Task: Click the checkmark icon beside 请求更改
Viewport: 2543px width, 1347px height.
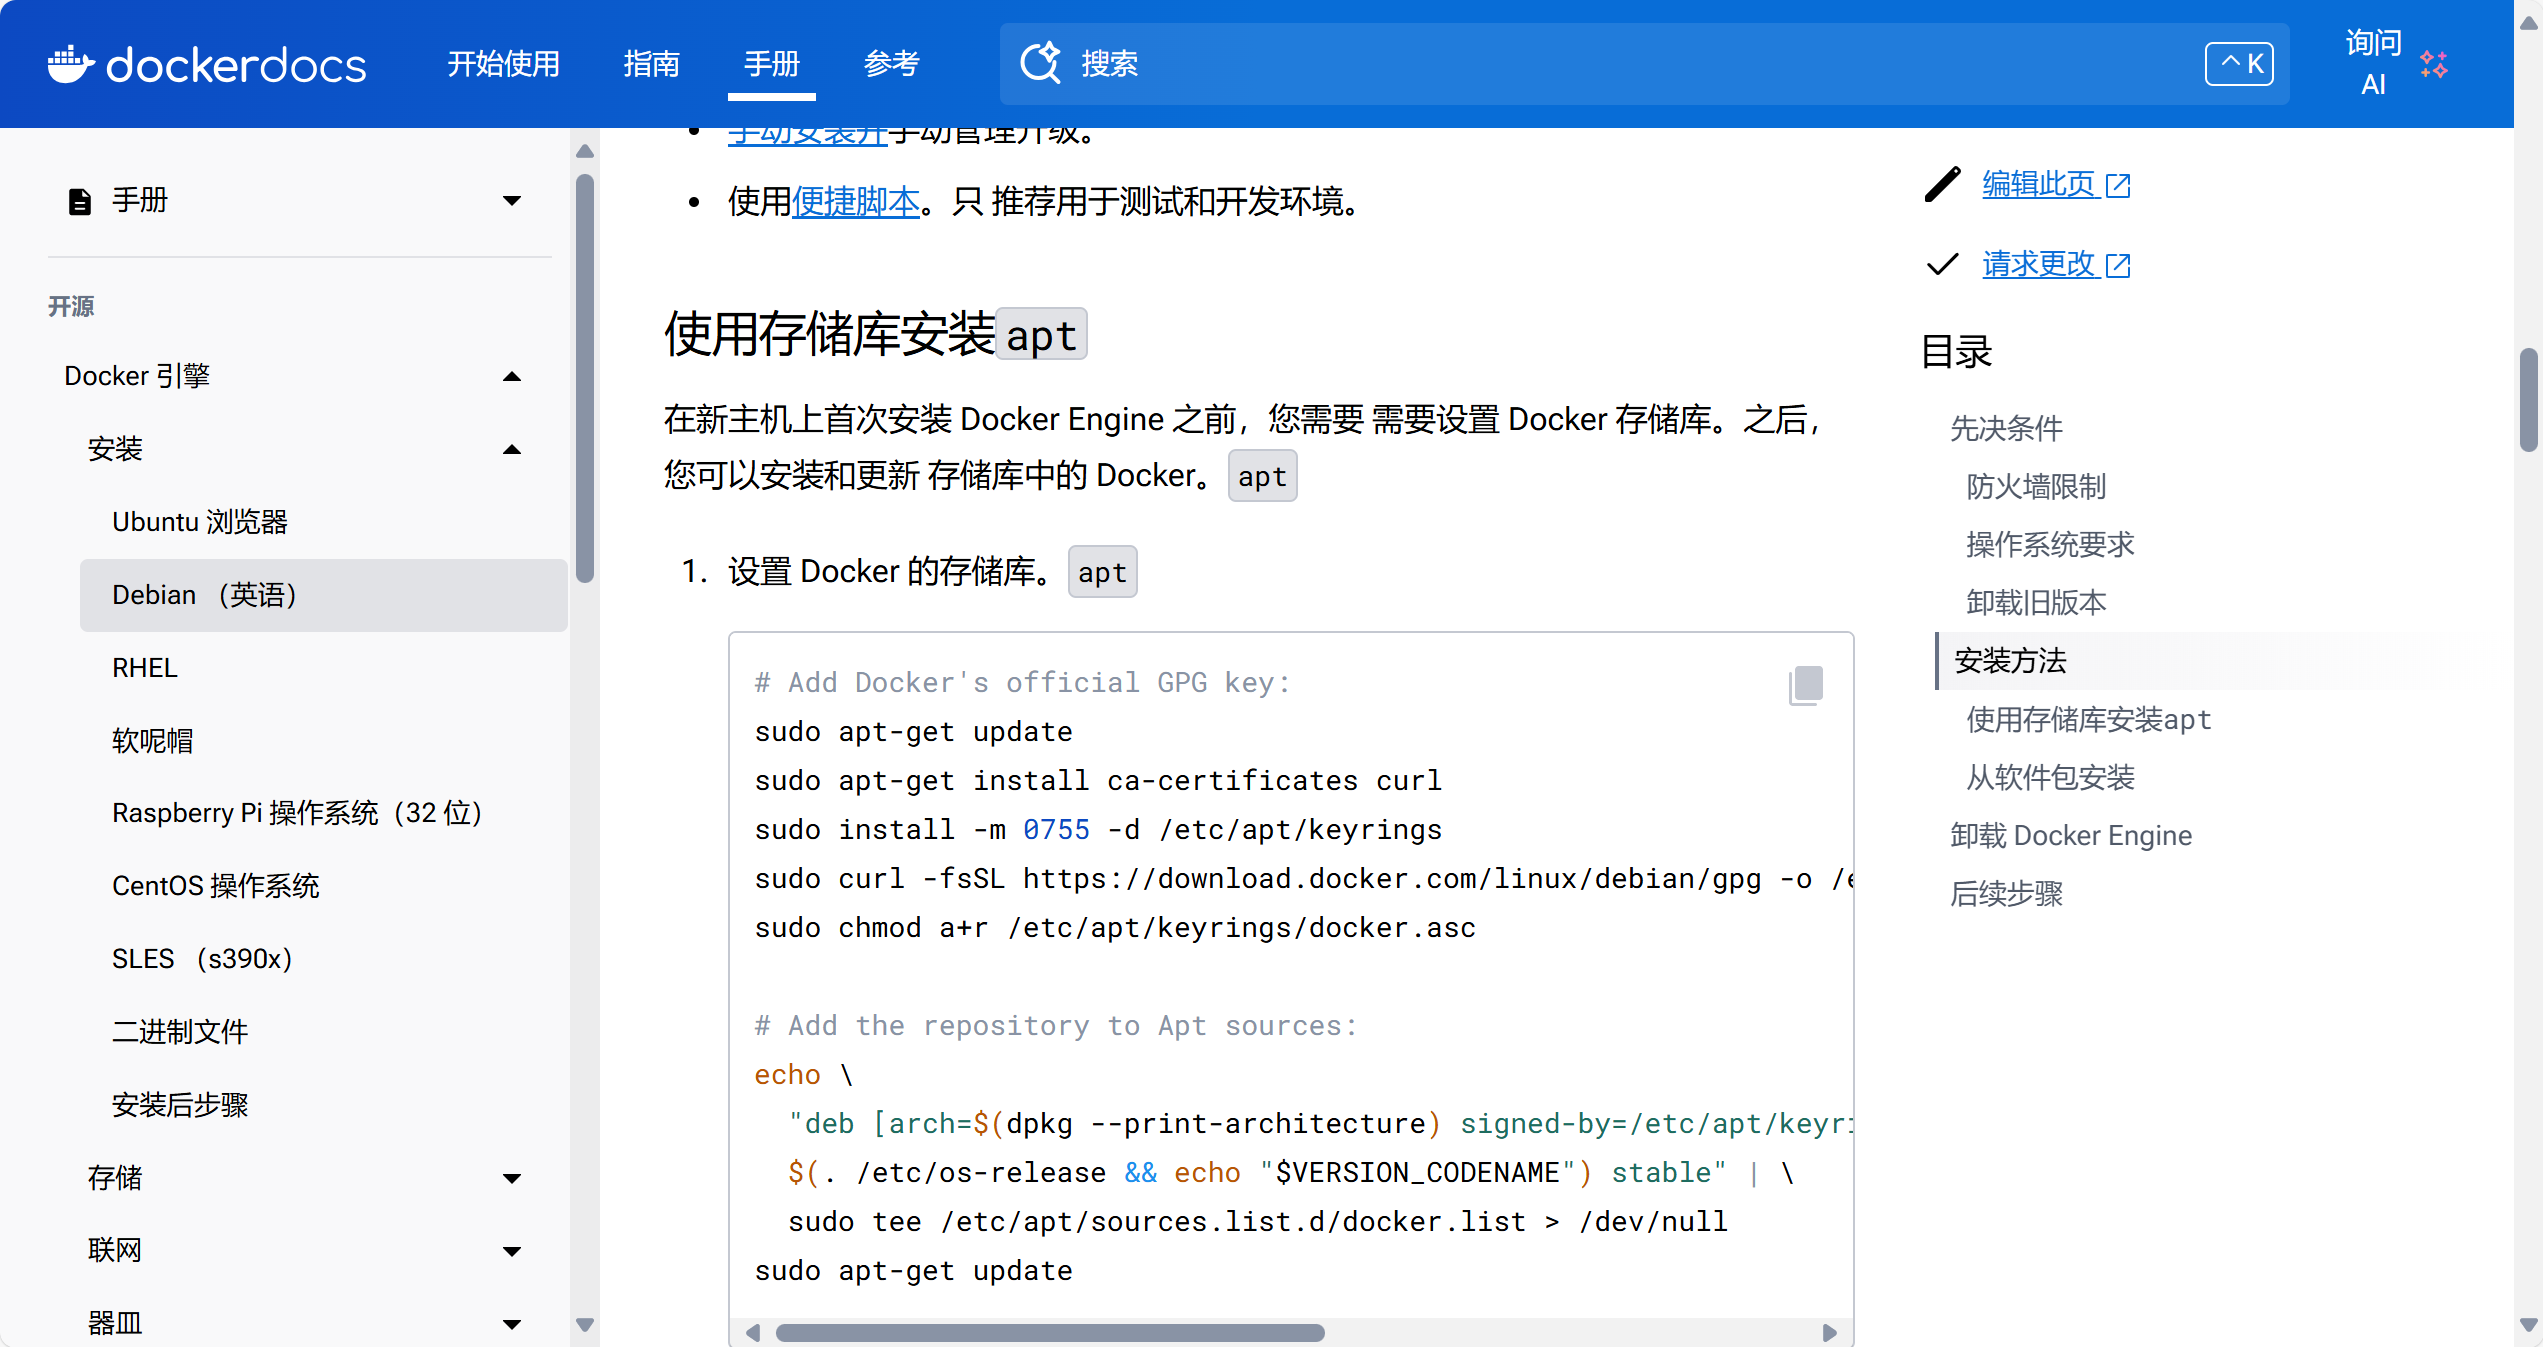Action: point(1942,265)
